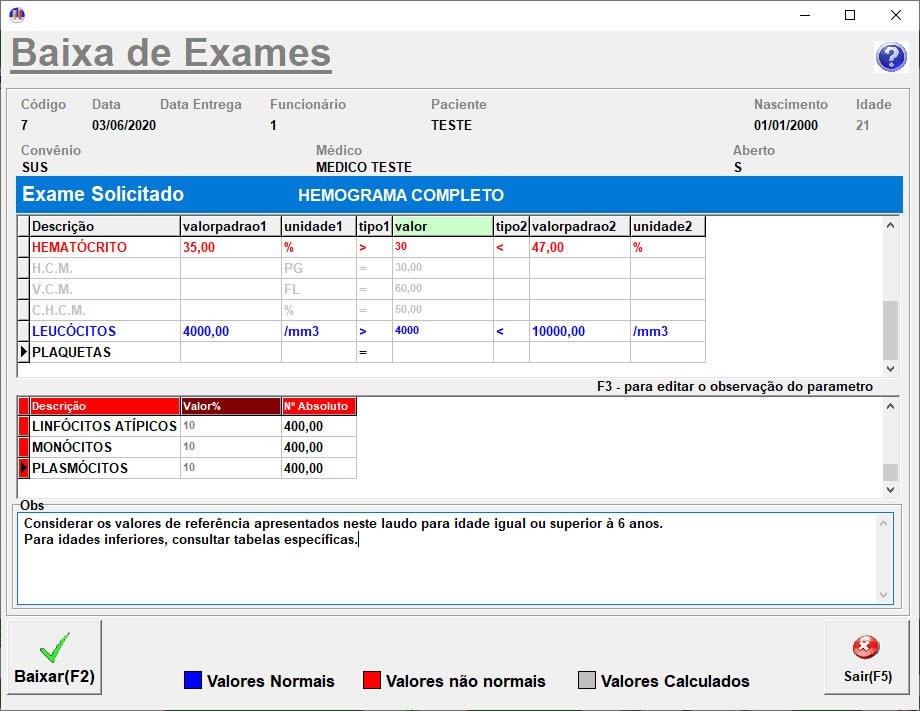This screenshot has width=920, height=711.
Task: Click the 4000,00 valorpadrao1 cell
Action: [231, 331]
